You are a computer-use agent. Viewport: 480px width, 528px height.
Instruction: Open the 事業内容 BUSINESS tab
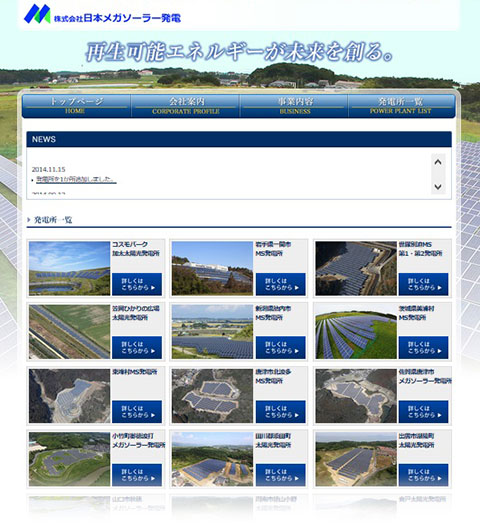click(x=294, y=106)
